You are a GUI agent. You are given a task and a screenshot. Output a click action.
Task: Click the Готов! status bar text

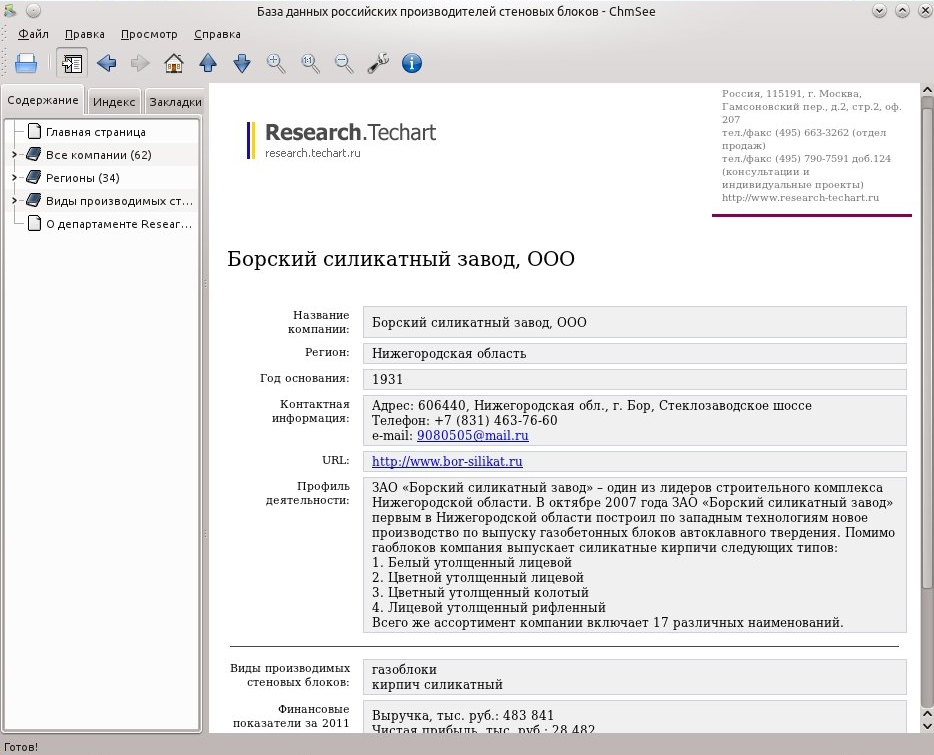[x=21, y=747]
